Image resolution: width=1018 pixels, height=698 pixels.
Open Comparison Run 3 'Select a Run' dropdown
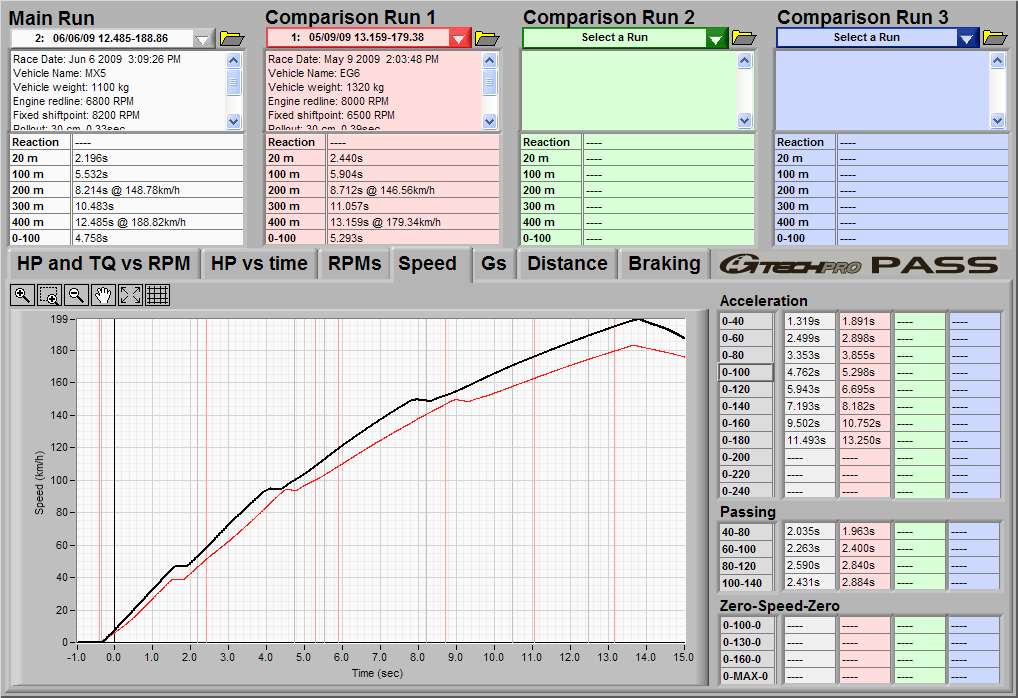[x=966, y=39]
